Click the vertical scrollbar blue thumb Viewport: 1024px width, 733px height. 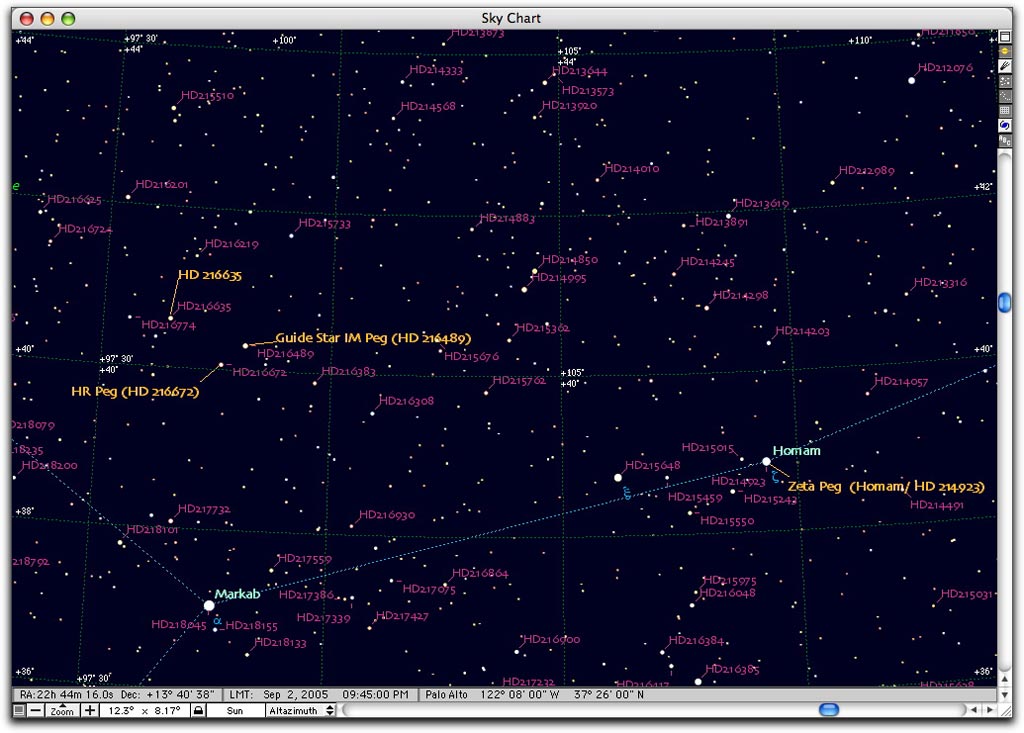pyautogui.click(x=1005, y=302)
